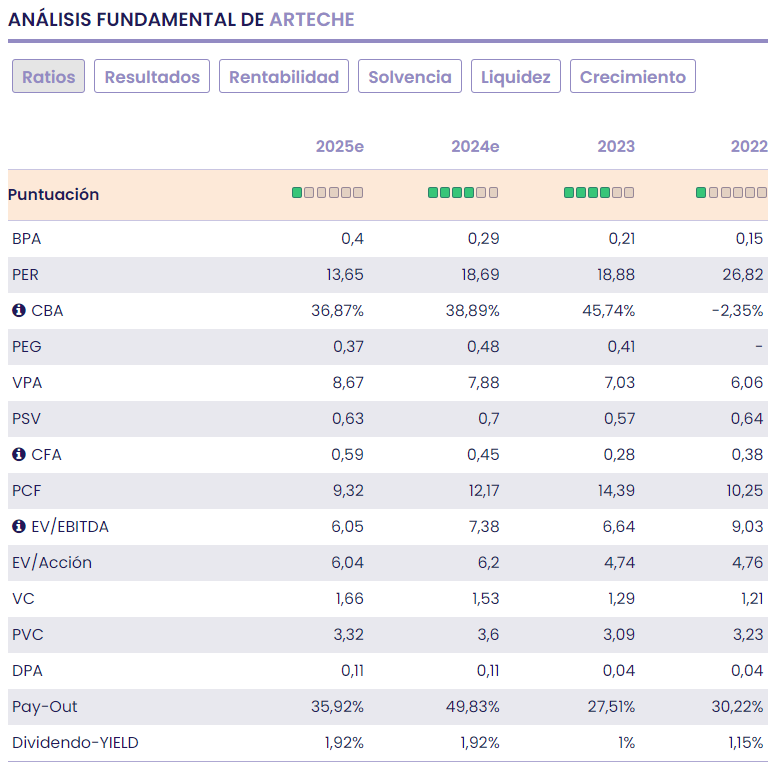Click the 2024e Puntuación score bar
Viewport: 781px width, 776px height.
coord(463,193)
